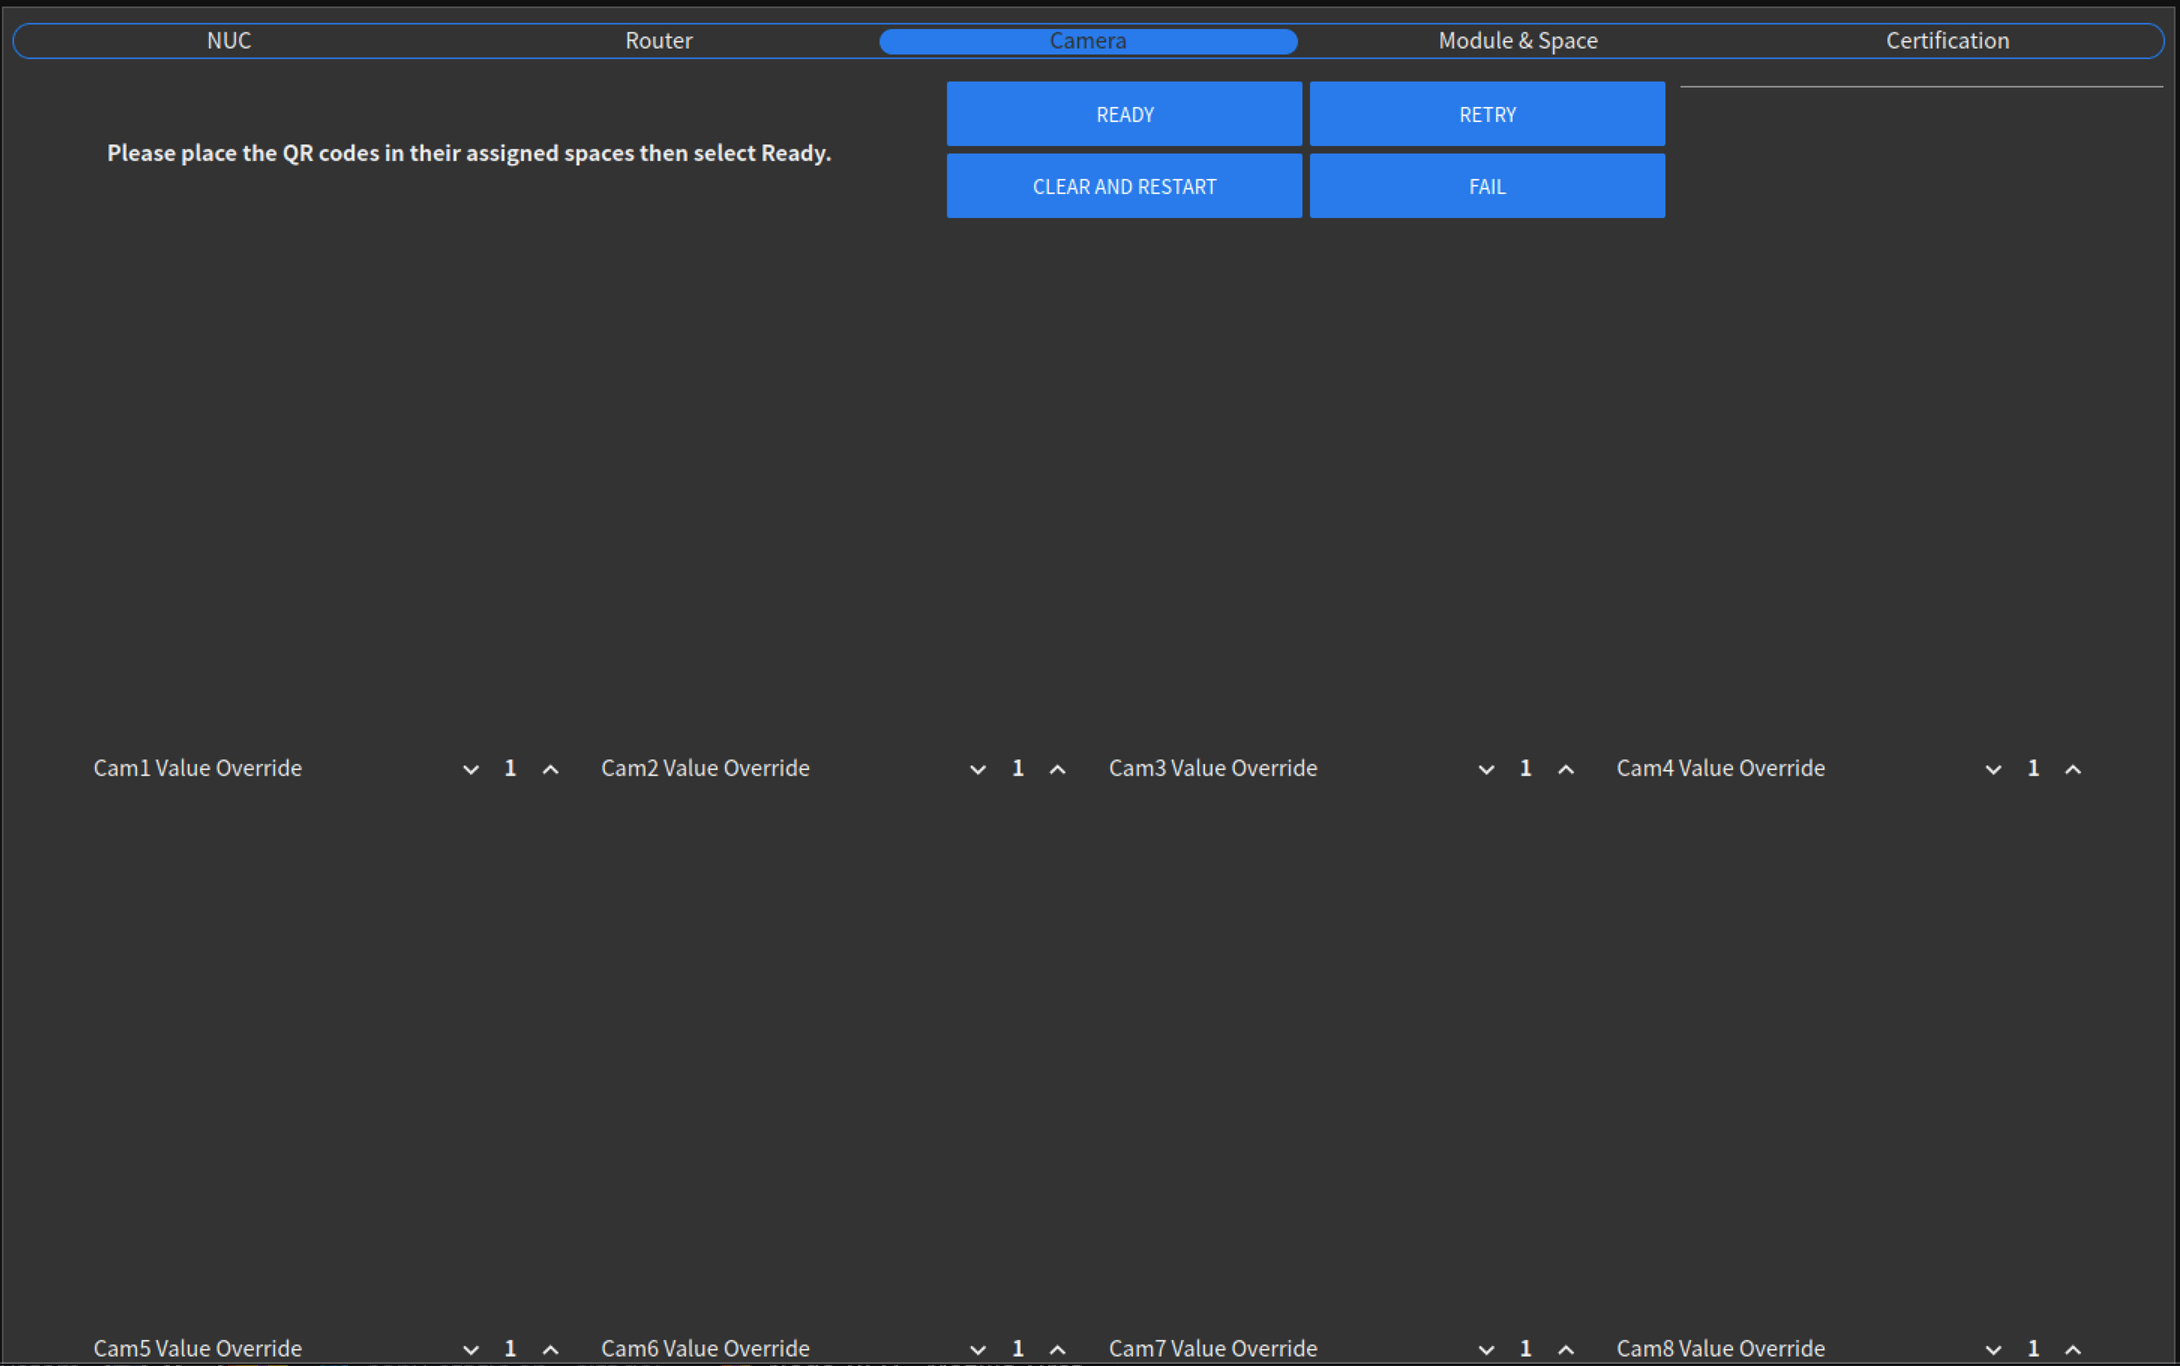Go to Module & Space tab
2180x1366 pixels.
click(x=1517, y=41)
